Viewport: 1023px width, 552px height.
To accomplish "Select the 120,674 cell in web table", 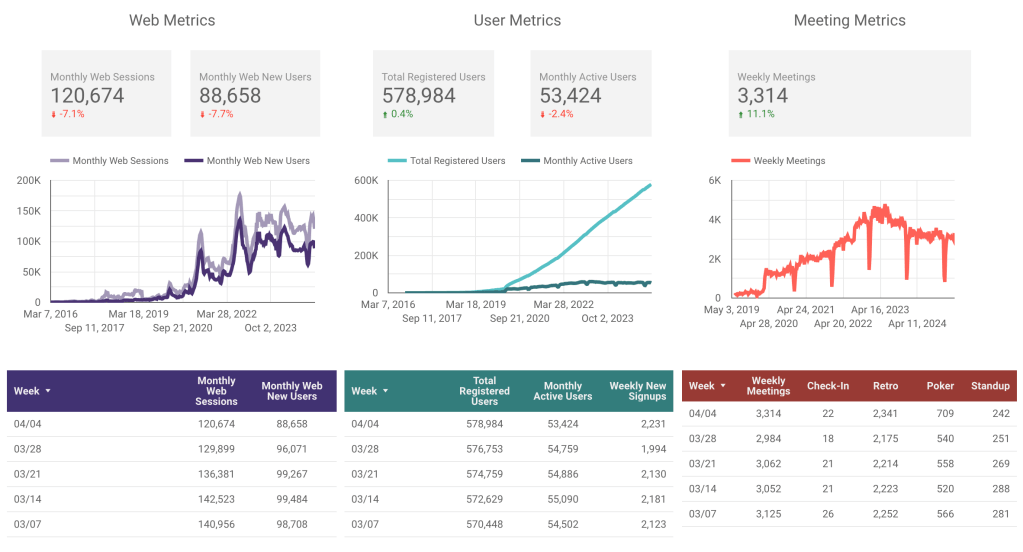I will click(216, 424).
